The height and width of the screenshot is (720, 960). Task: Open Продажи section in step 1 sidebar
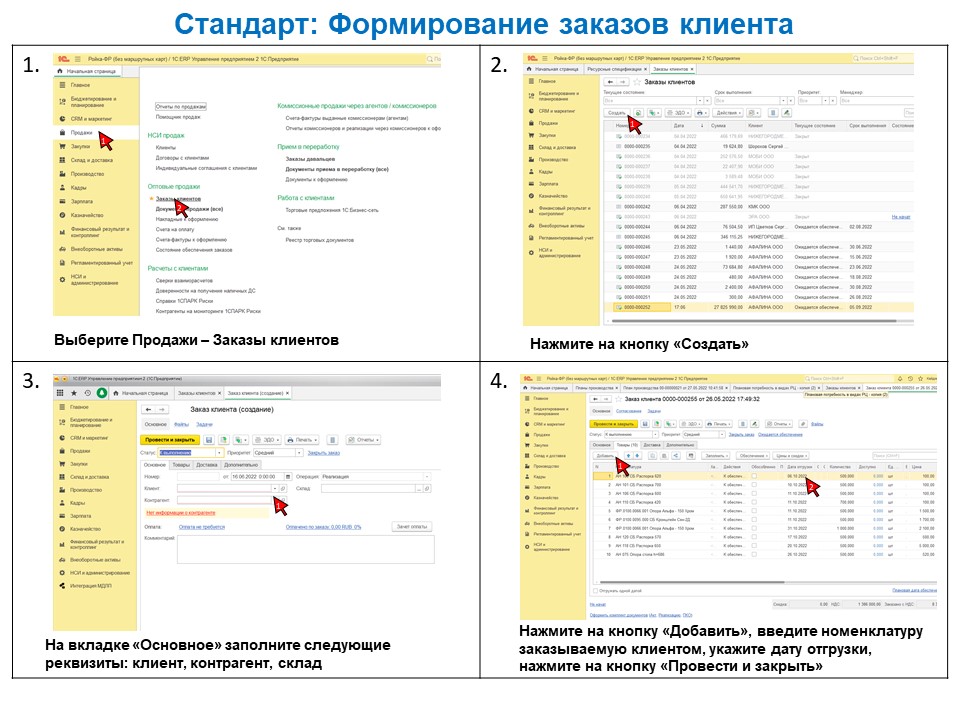81,132
